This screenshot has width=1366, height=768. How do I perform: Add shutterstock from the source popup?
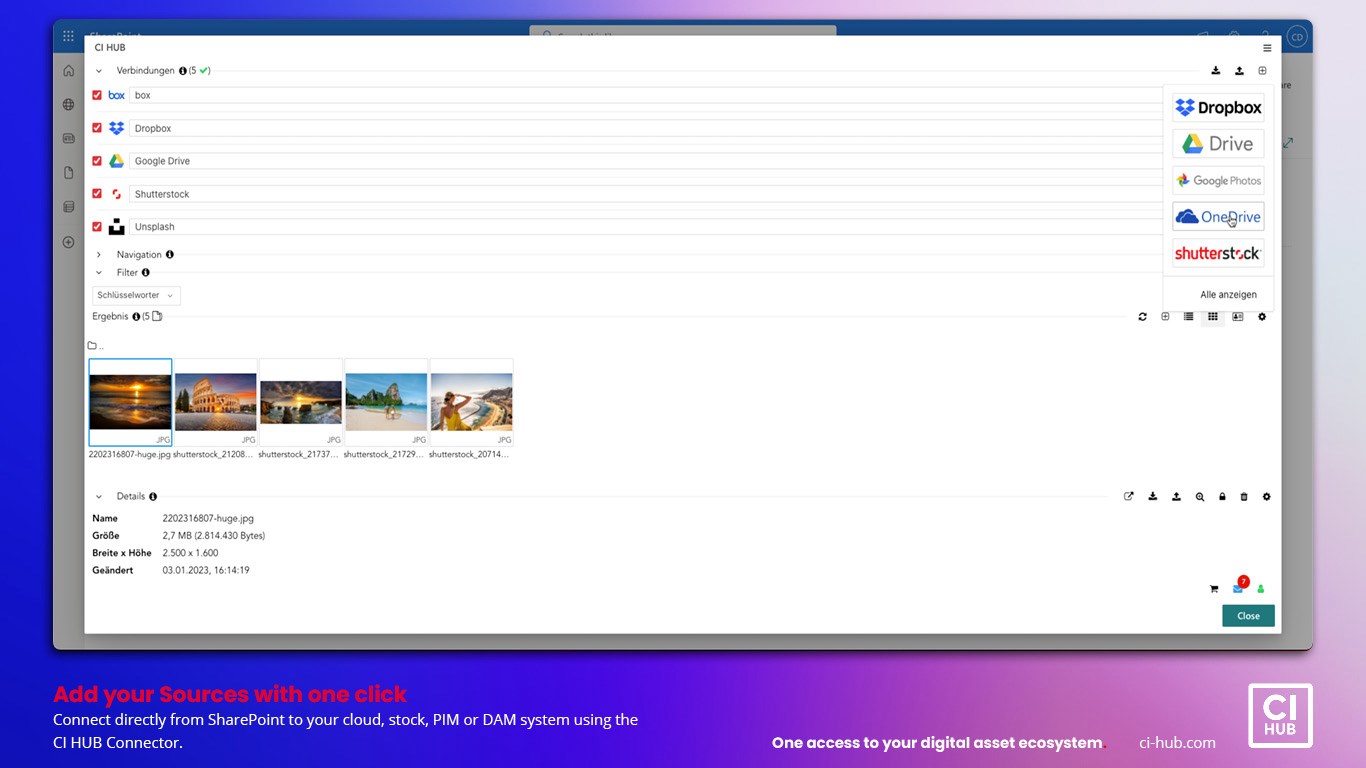(1218, 253)
